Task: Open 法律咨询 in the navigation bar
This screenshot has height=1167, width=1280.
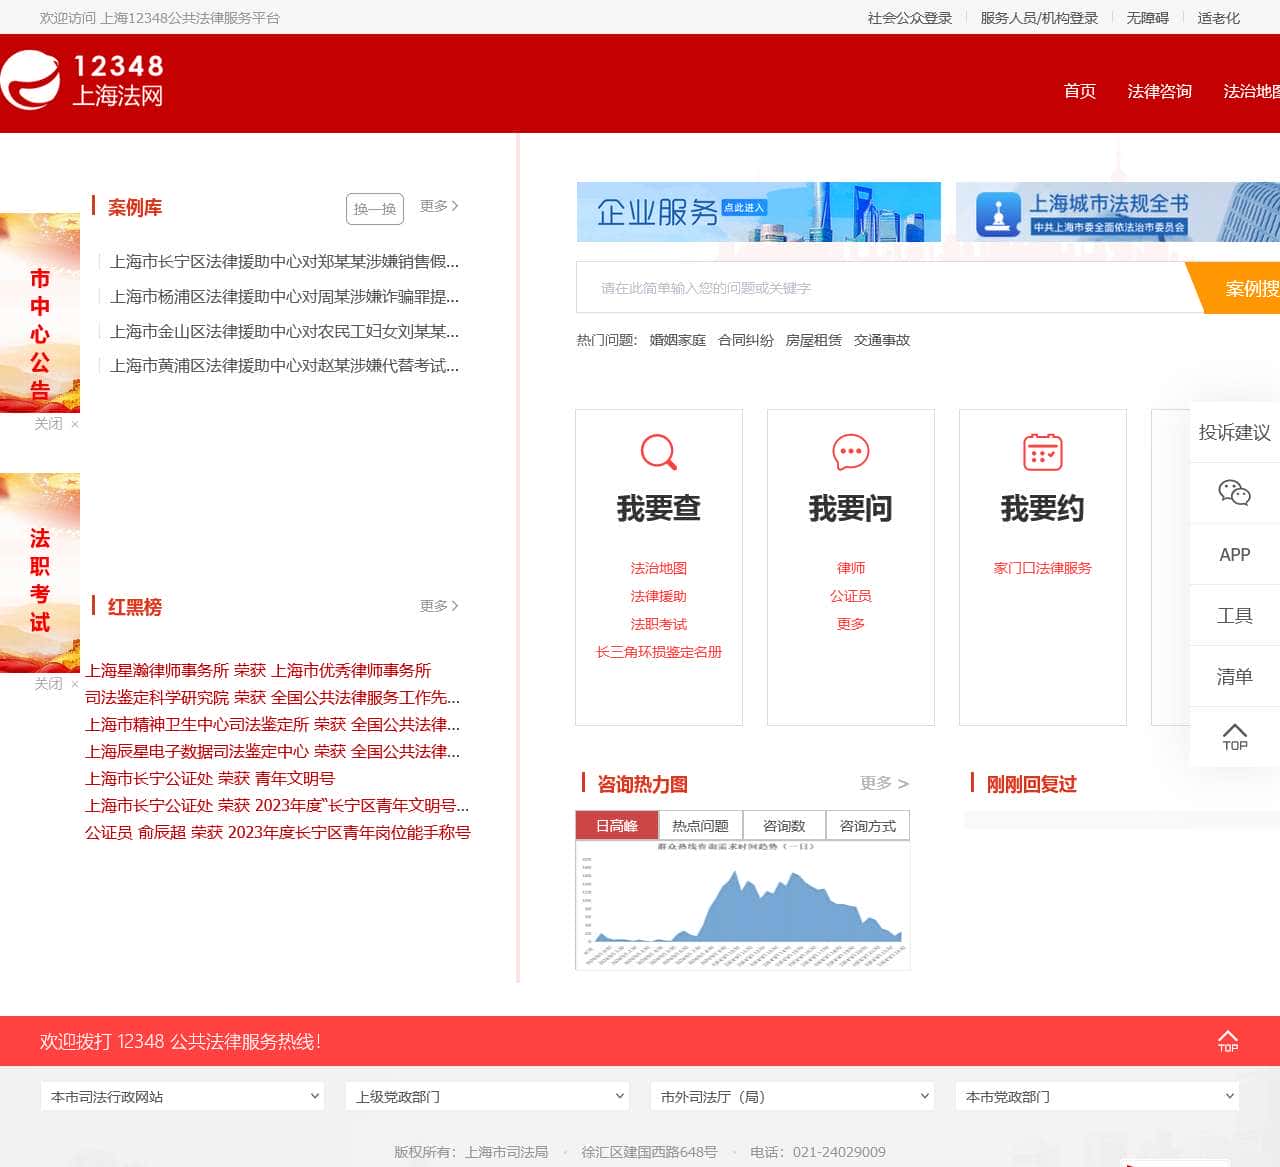Action: pos(1159,91)
